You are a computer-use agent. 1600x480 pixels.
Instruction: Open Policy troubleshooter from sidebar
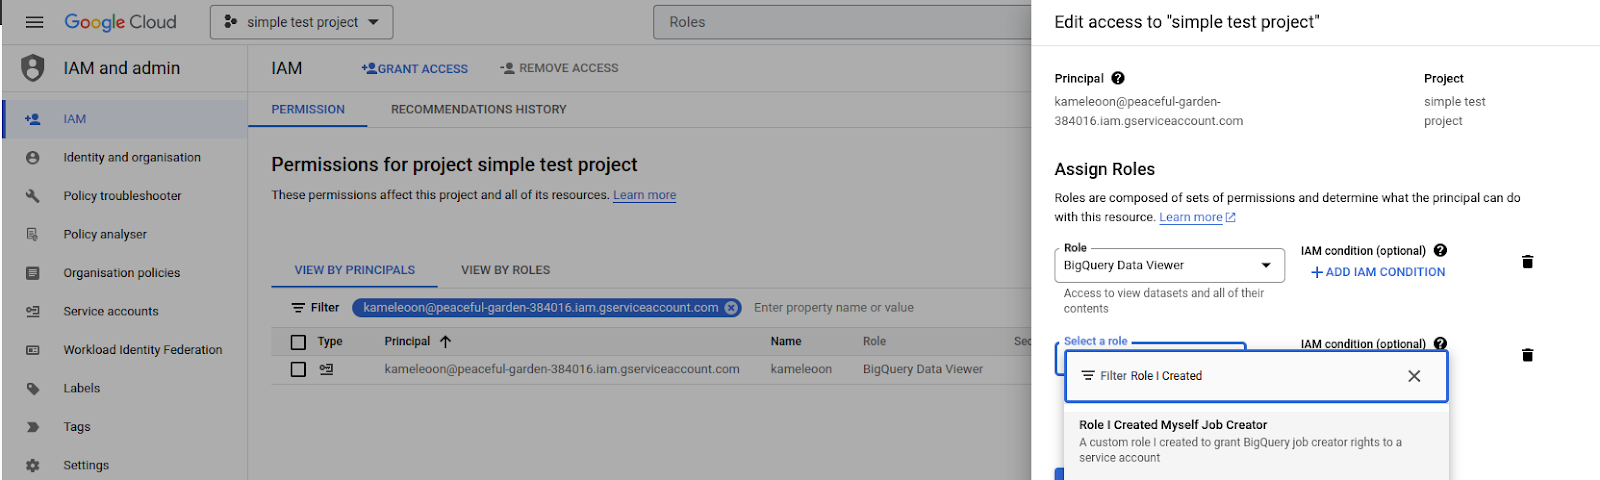122,196
